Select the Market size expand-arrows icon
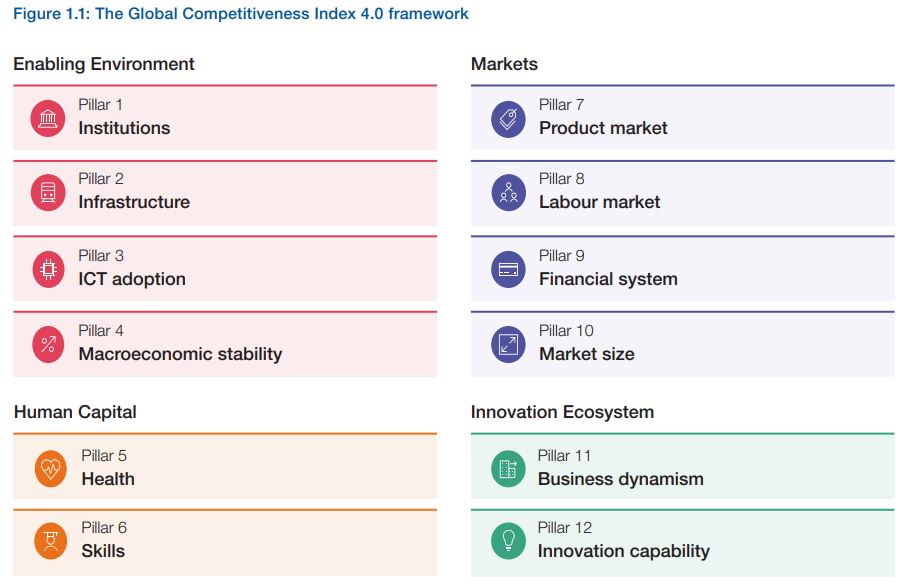Screen dimensions: 906x588 [x=508, y=344]
